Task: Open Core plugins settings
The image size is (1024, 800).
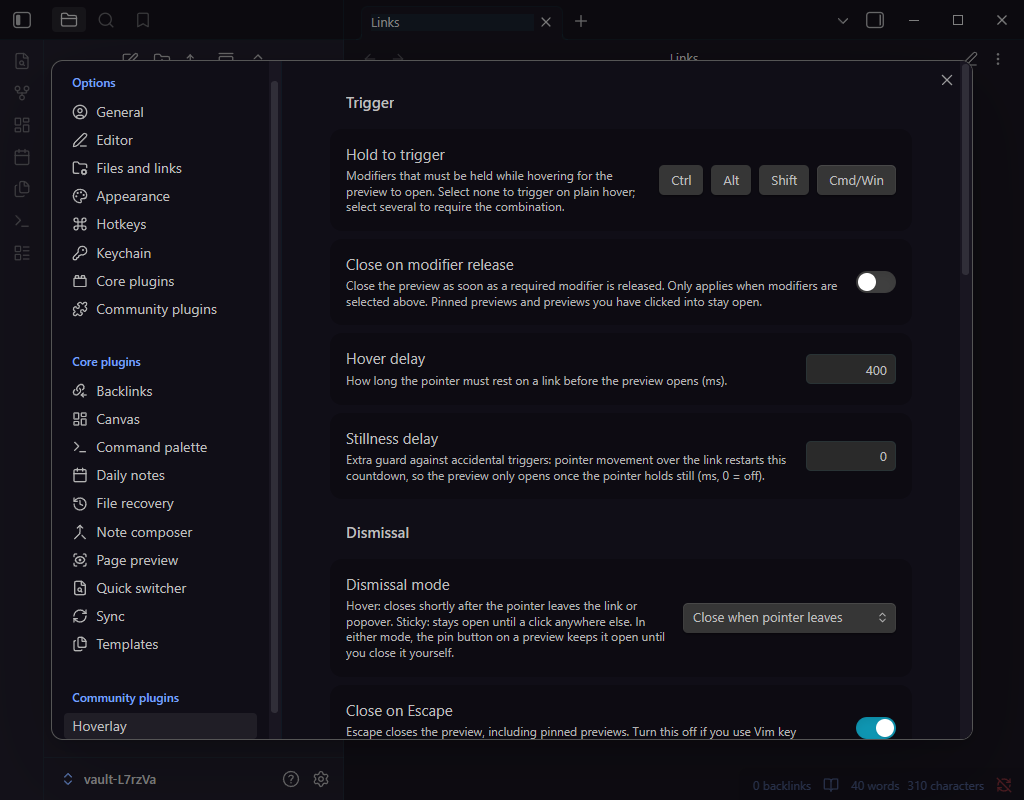Action: pyautogui.click(x=161, y=281)
